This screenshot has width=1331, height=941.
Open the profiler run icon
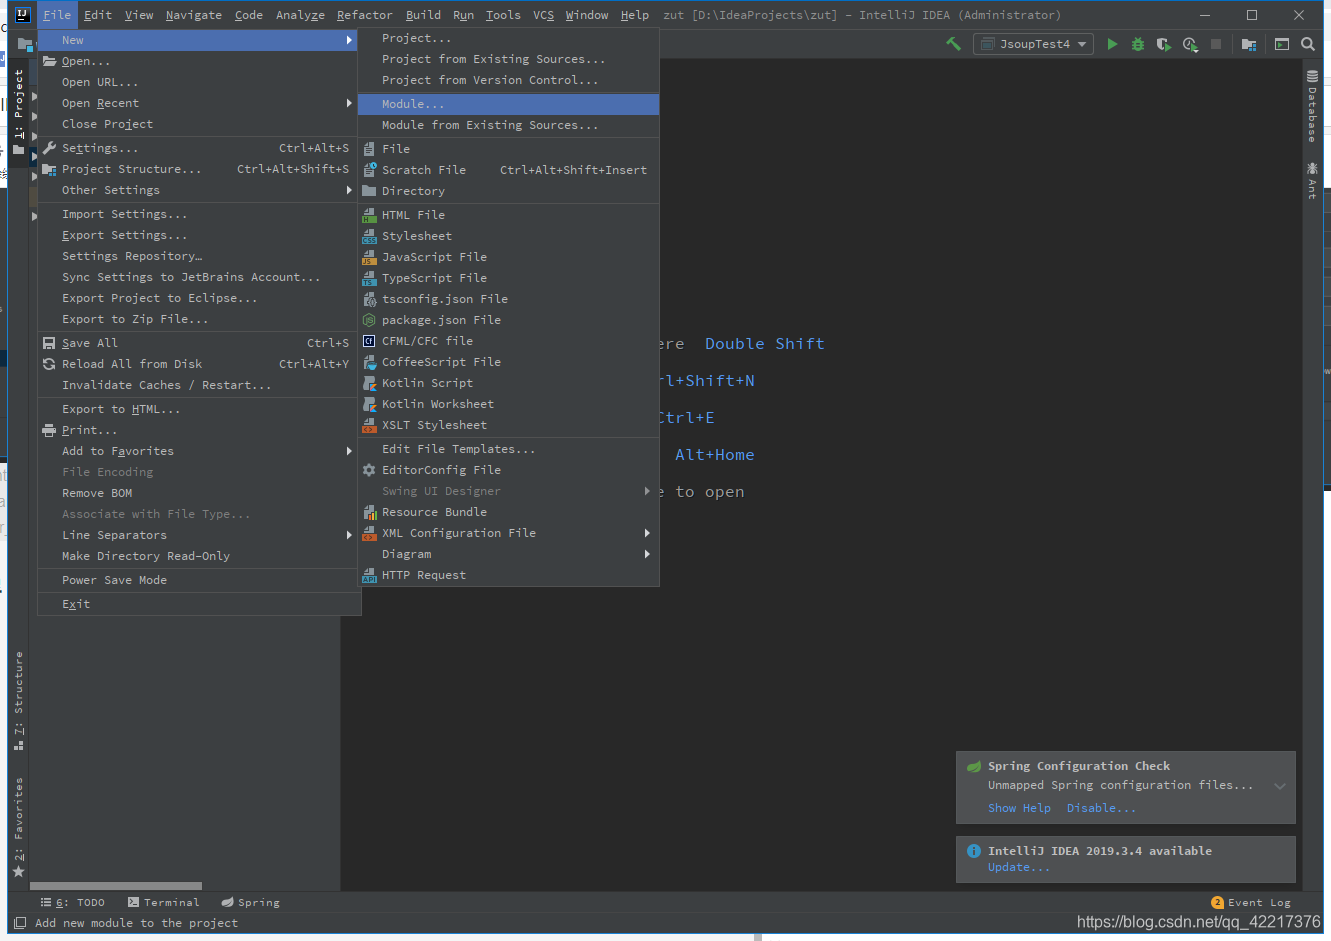(x=1190, y=44)
